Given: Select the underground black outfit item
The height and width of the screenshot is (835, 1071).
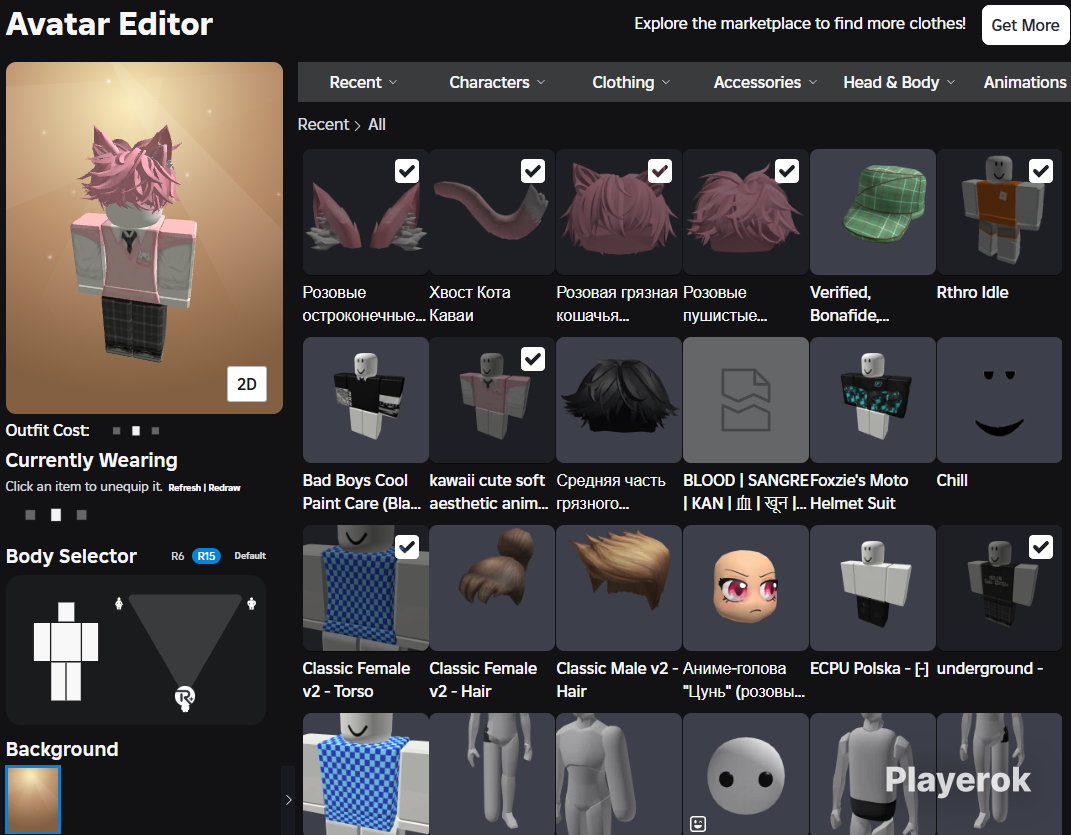Looking at the screenshot, I should (999, 588).
